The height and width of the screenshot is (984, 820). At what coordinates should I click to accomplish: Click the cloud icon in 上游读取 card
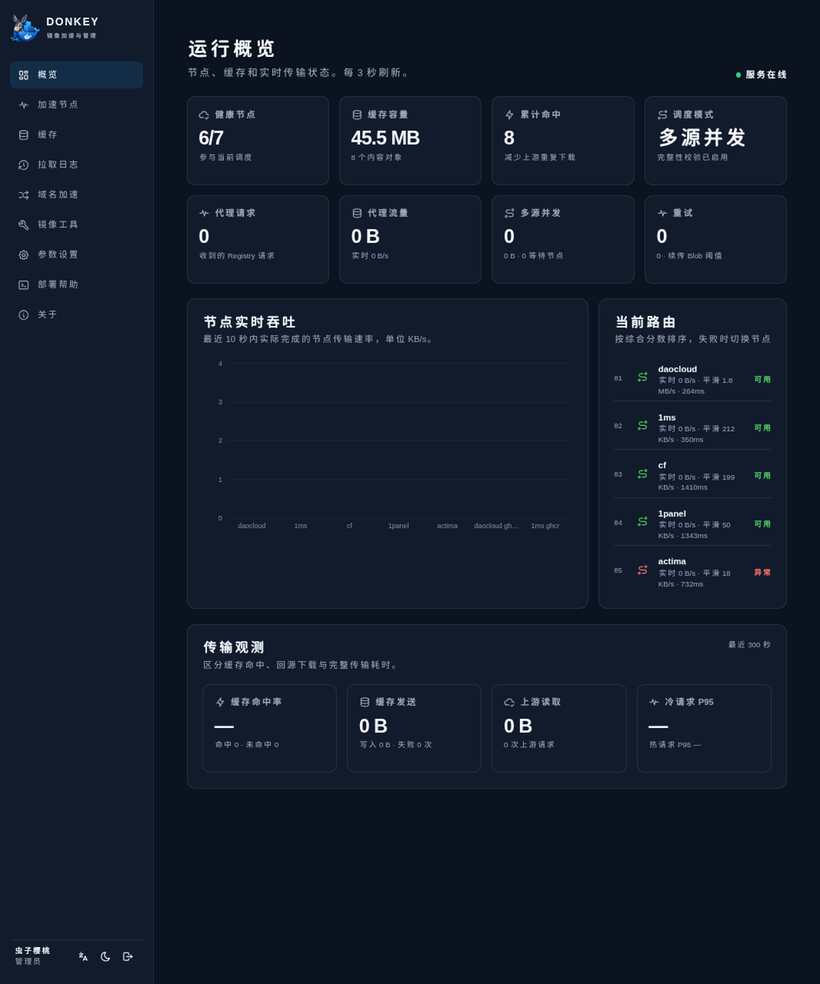[509, 702]
